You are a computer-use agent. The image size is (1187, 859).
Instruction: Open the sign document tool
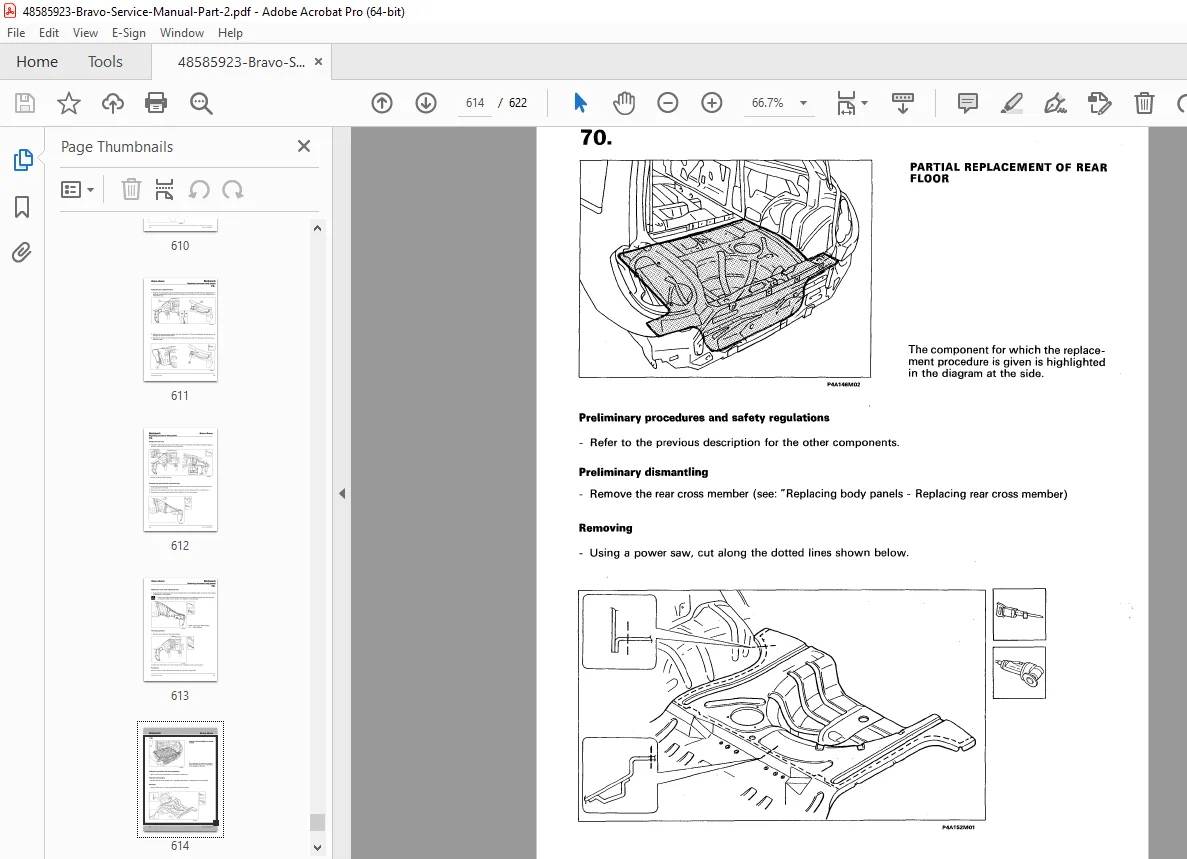coord(1055,103)
